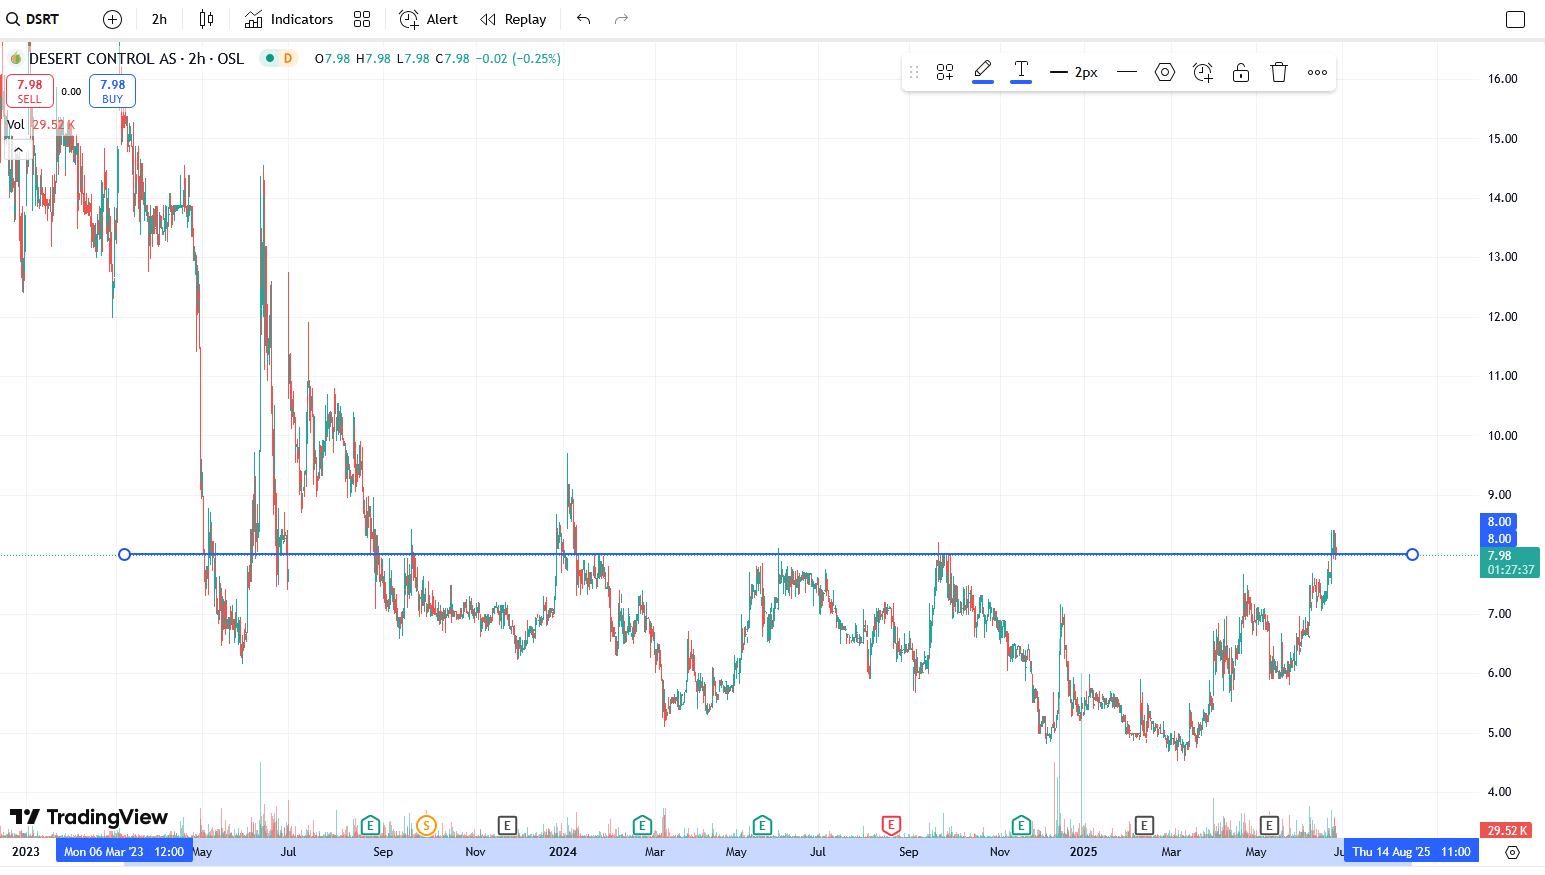Screen dimensions: 1545x875
Task: Create an Alert from the top toolbar
Action: click(x=428, y=19)
